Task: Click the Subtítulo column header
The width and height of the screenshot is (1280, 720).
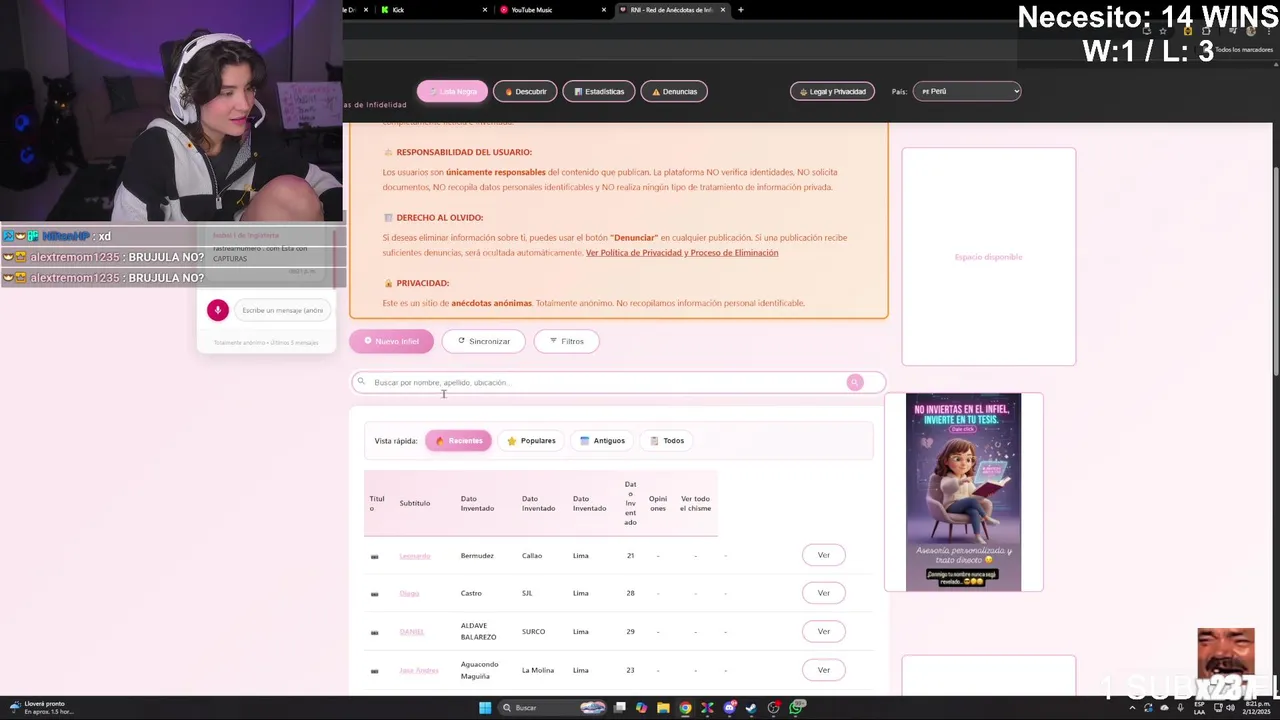Action: [x=415, y=503]
